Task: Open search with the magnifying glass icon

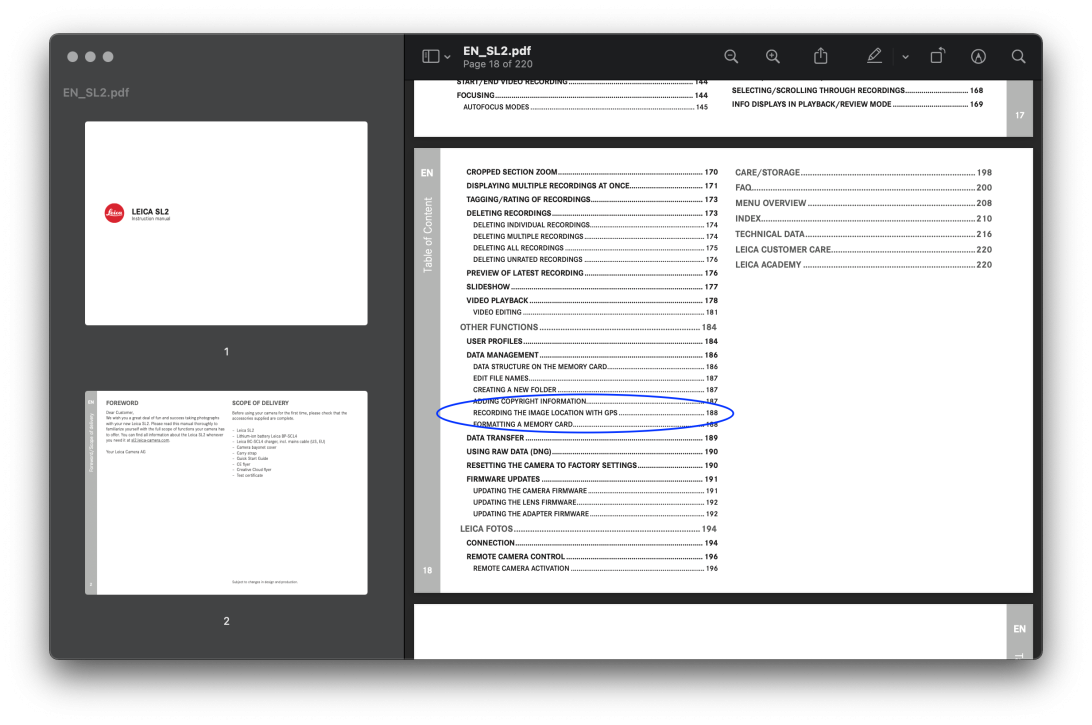Action: (x=1018, y=57)
